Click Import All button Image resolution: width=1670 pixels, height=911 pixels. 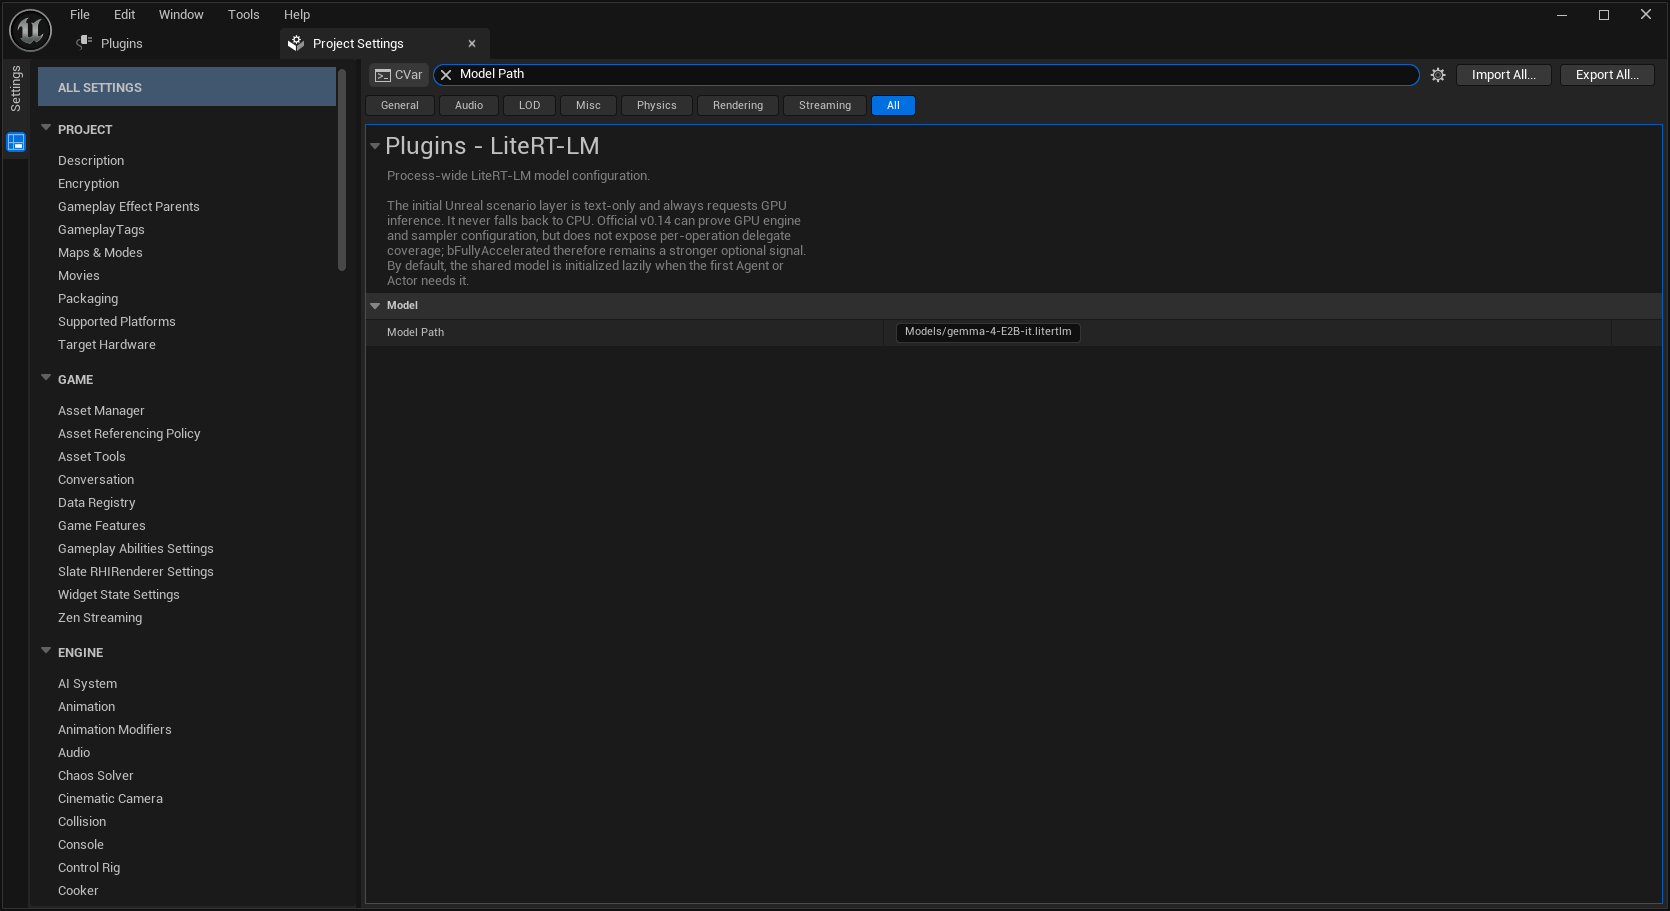click(x=1503, y=75)
